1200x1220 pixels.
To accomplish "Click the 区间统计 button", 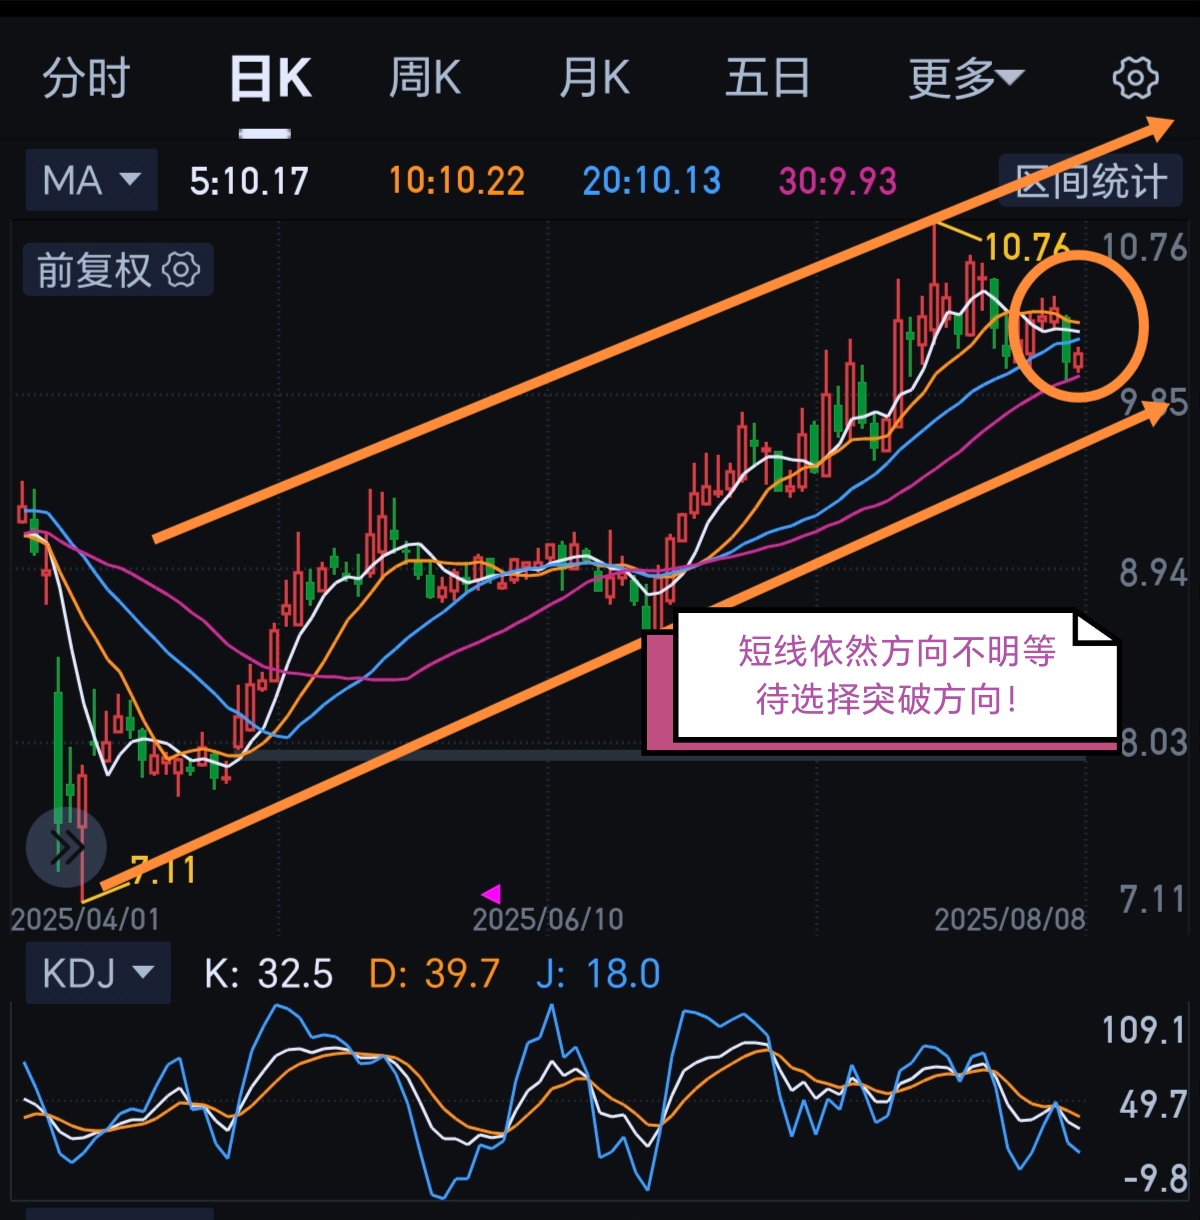I will click(1091, 181).
